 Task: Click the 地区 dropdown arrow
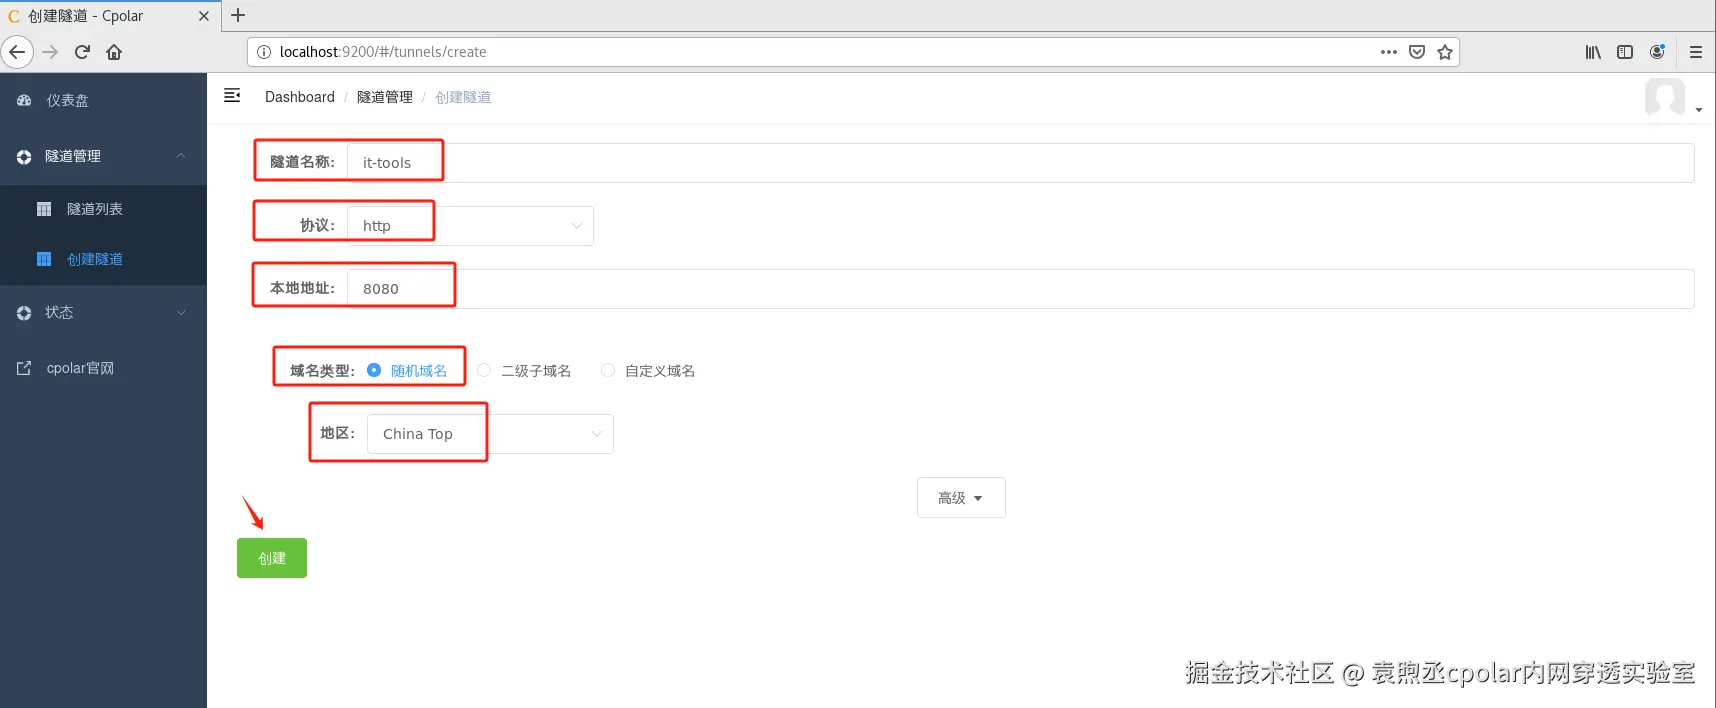[597, 434]
